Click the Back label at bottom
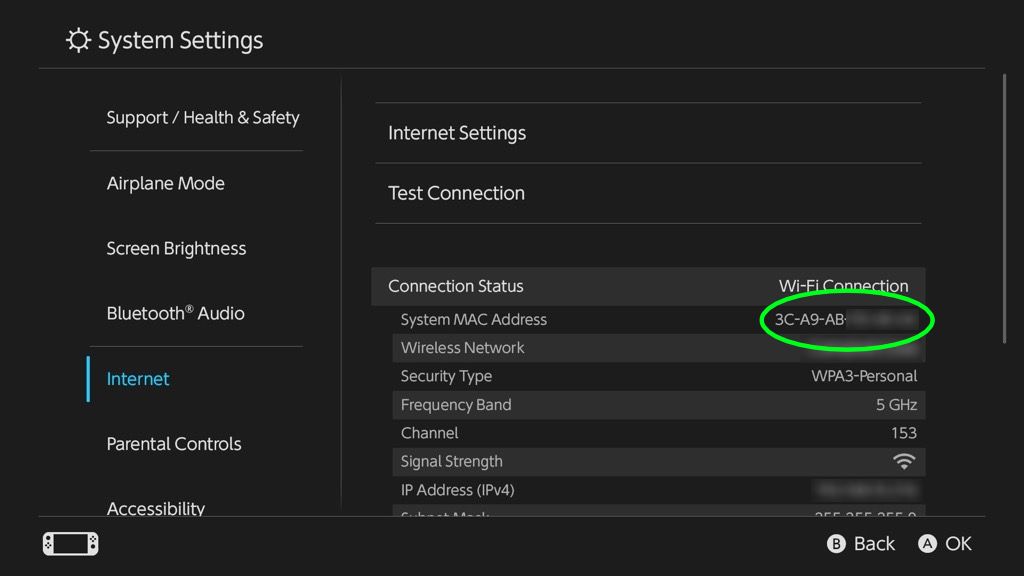The height and width of the screenshot is (576, 1024). 874,543
